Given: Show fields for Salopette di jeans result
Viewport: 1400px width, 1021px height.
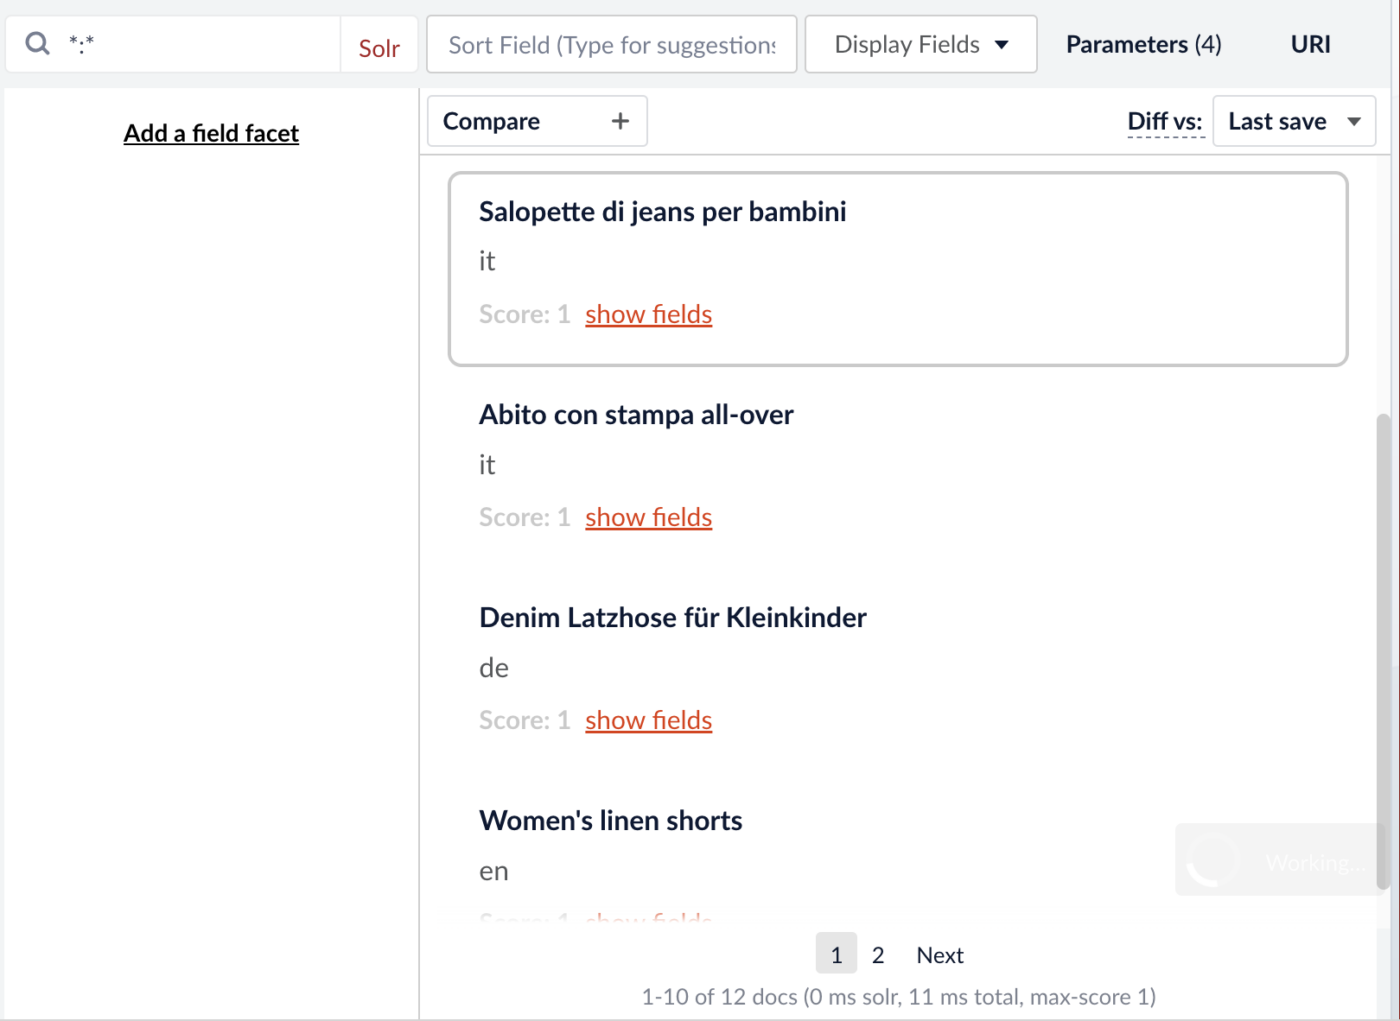Looking at the screenshot, I should [x=648, y=315].
